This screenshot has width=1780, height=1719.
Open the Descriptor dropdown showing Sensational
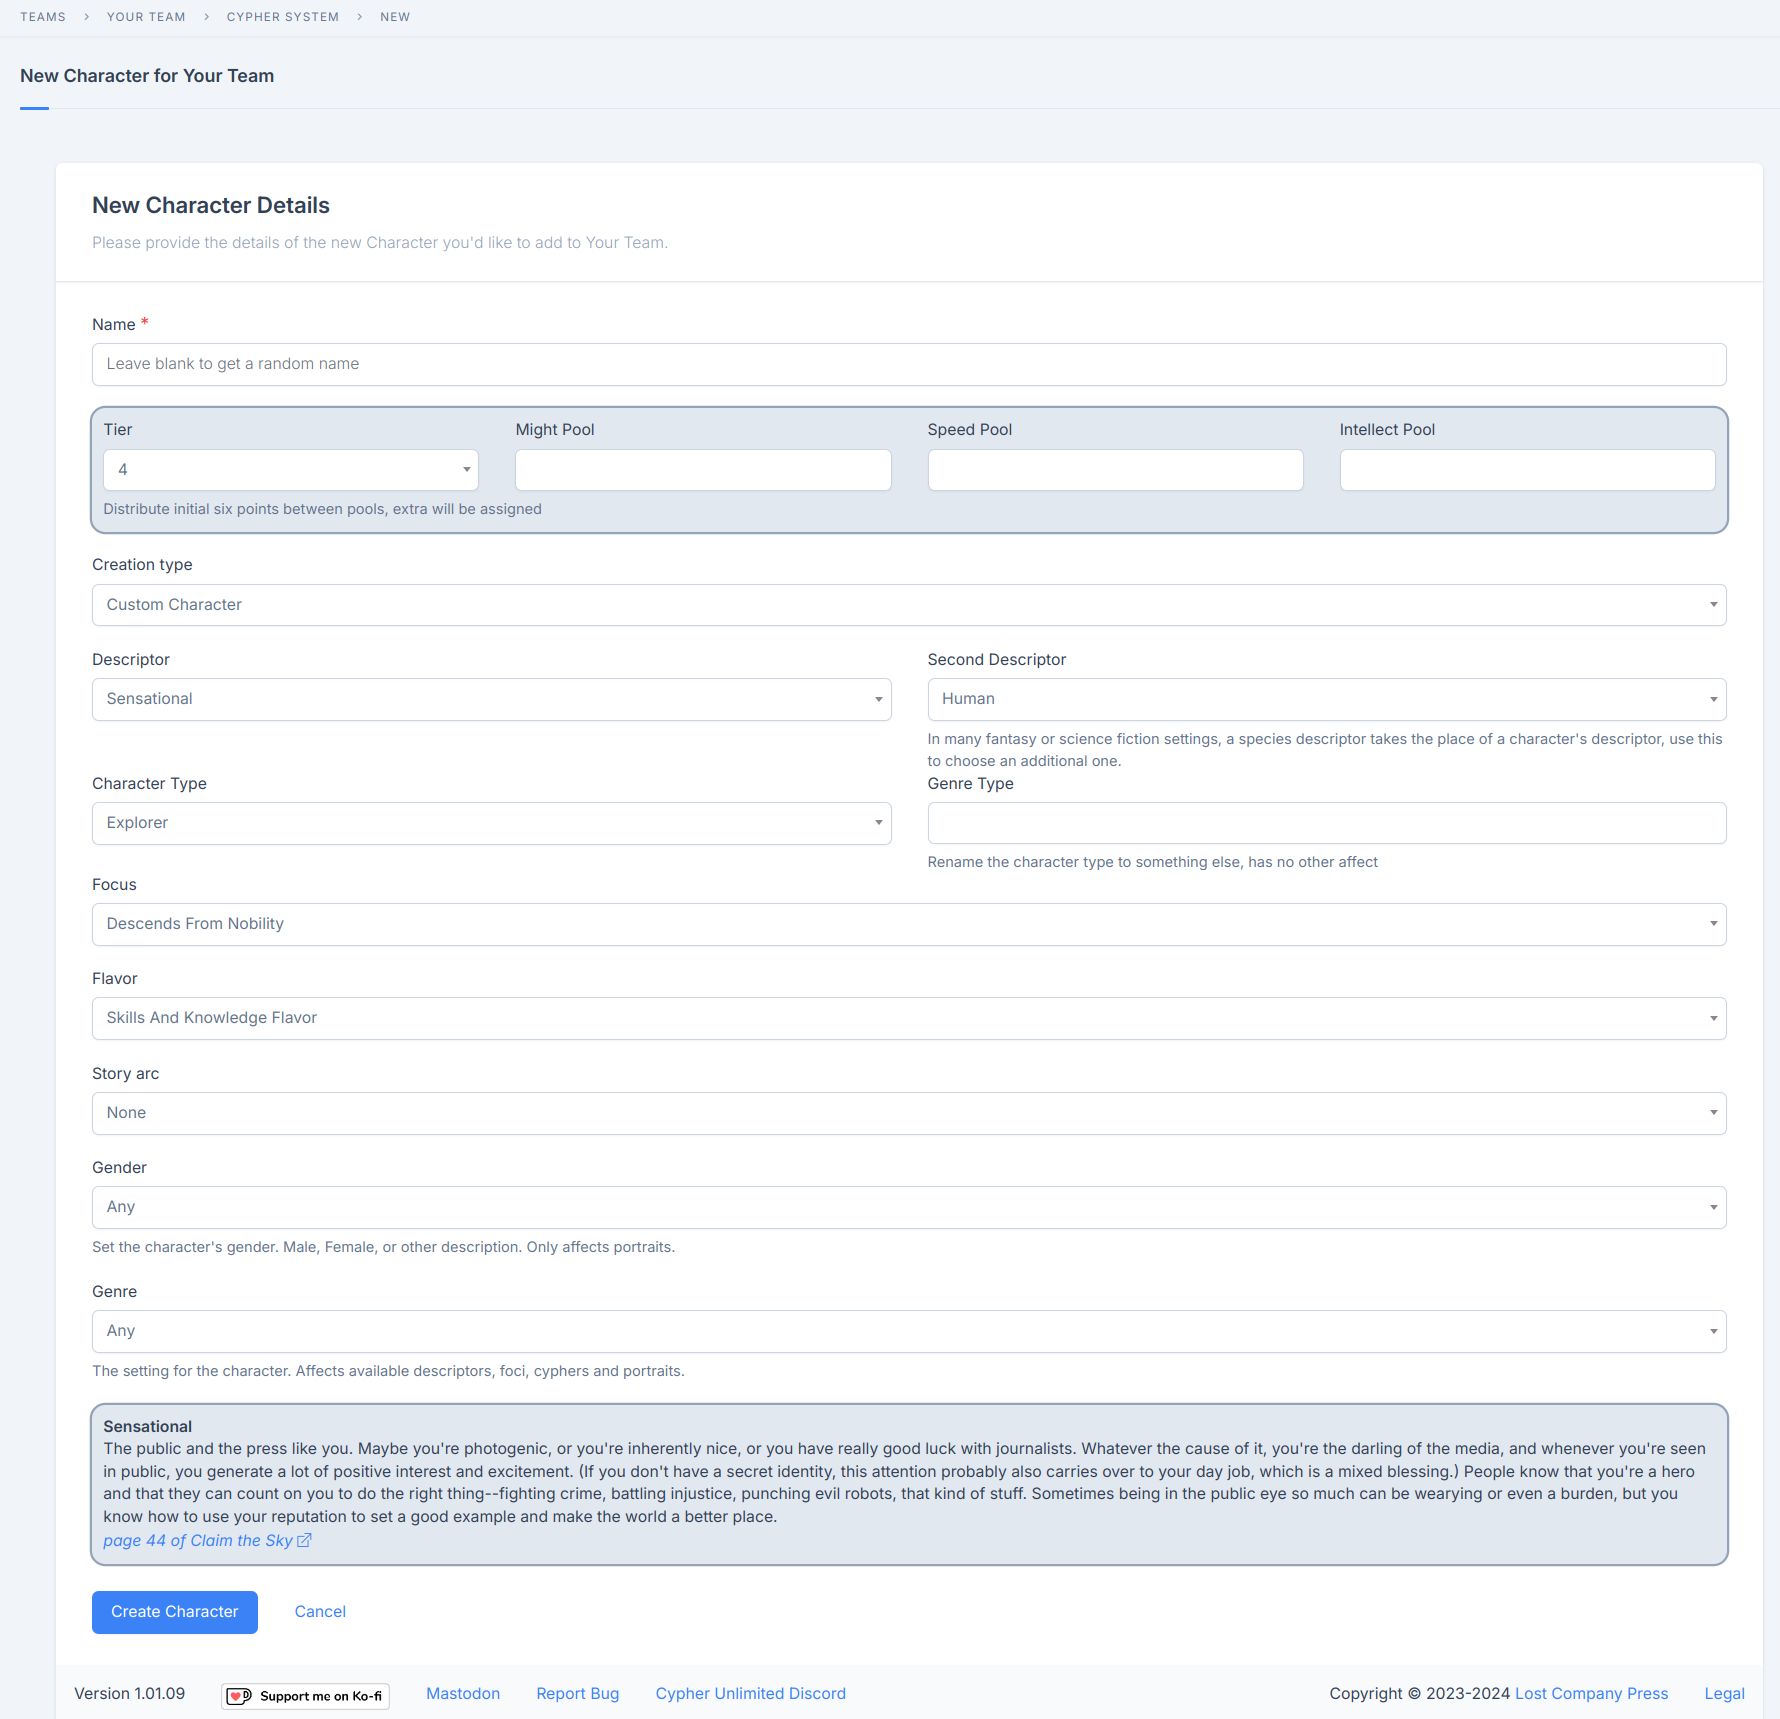pos(491,699)
